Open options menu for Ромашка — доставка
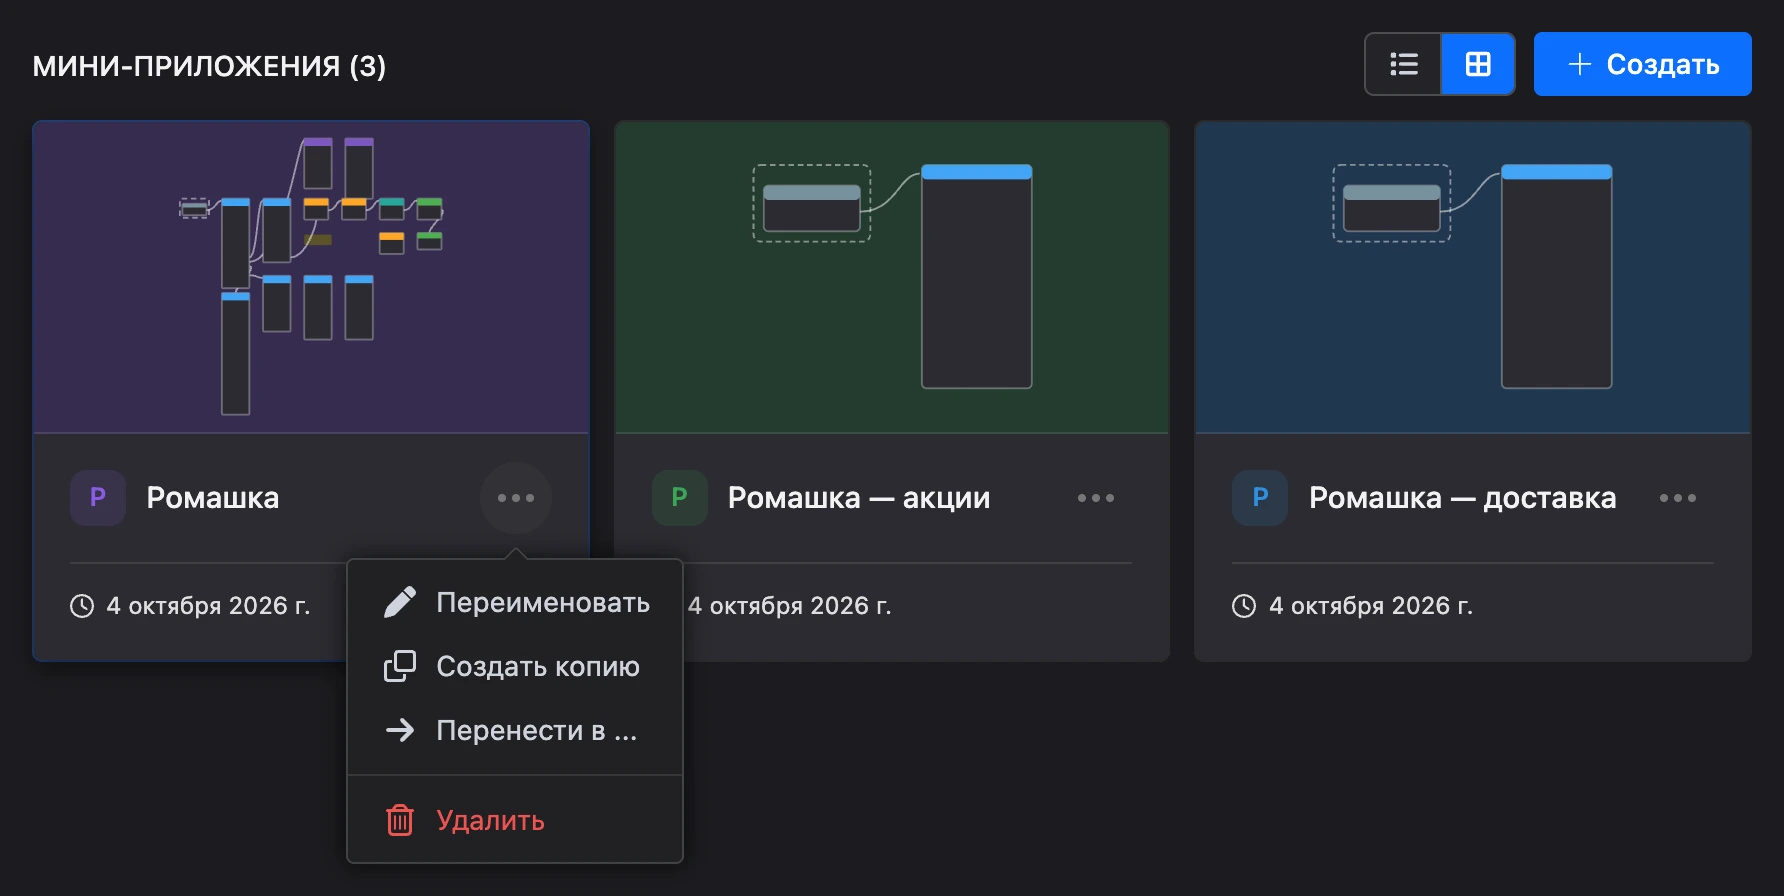The height and width of the screenshot is (896, 1784). click(1678, 498)
